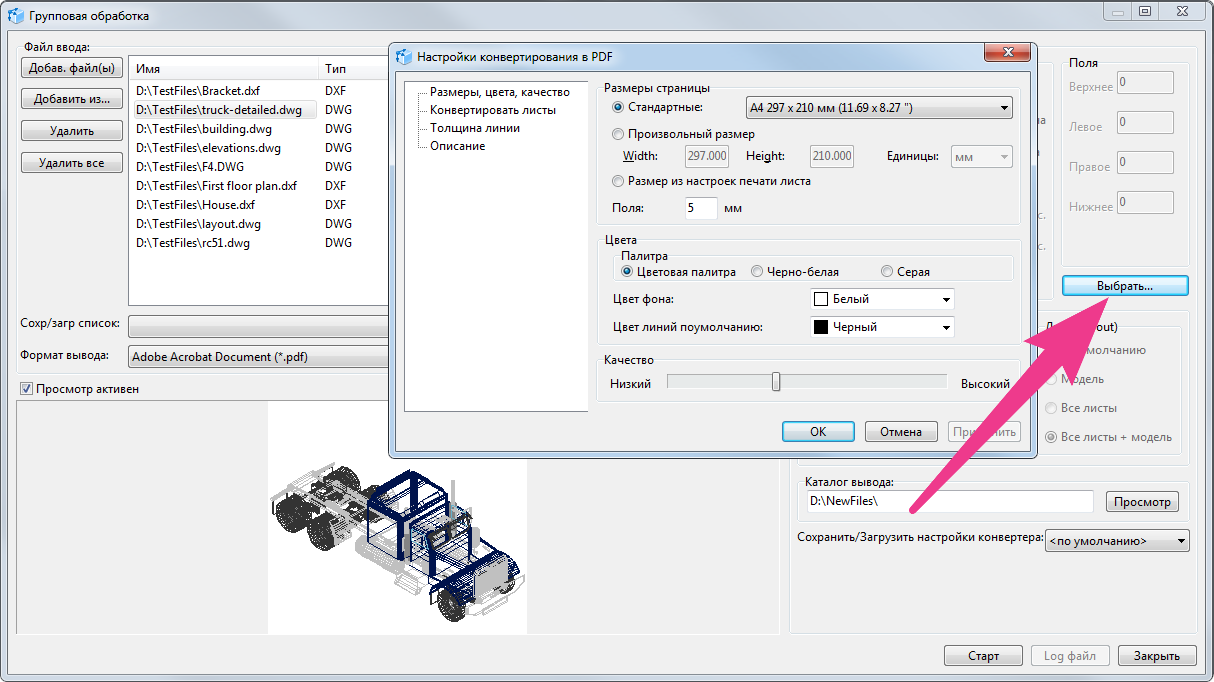Click the Добавить из... button
This screenshot has height=682, width=1214.
coord(71,99)
